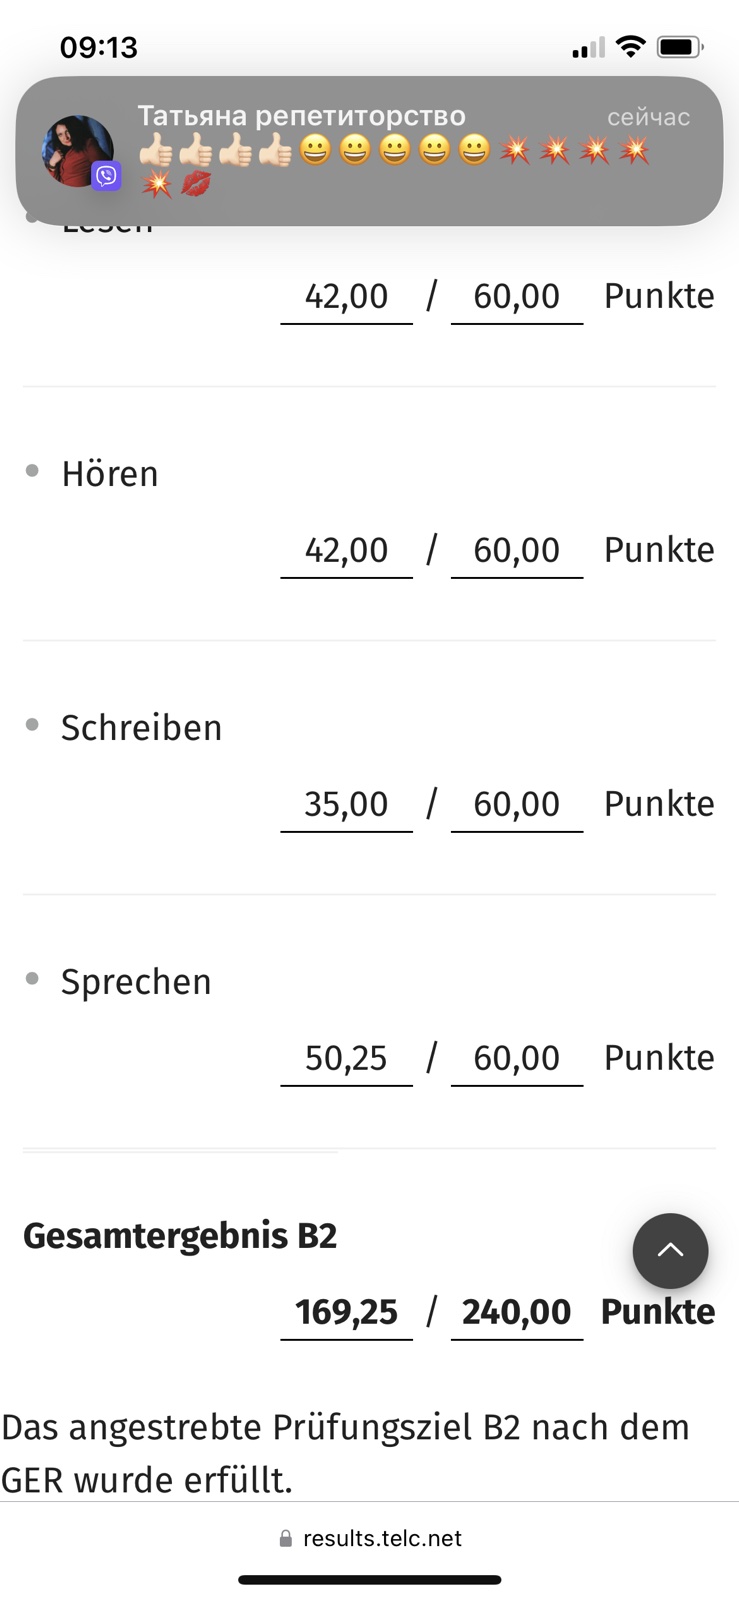Tap the scroll-to-top arrow button
The image size is (739, 1600).
[x=670, y=1251]
